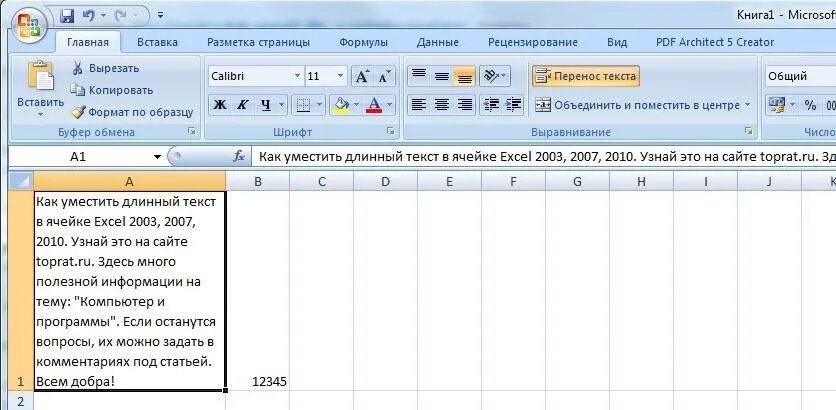836x410 pixels.
Task: Toggle Перенос текста wrap text button
Action: [585, 76]
